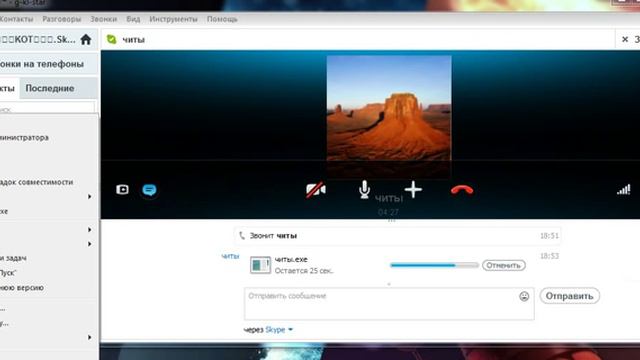Cancel the file transfer with Отменить
The height and width of the screenshot is (360, 640).
[504, 265]
